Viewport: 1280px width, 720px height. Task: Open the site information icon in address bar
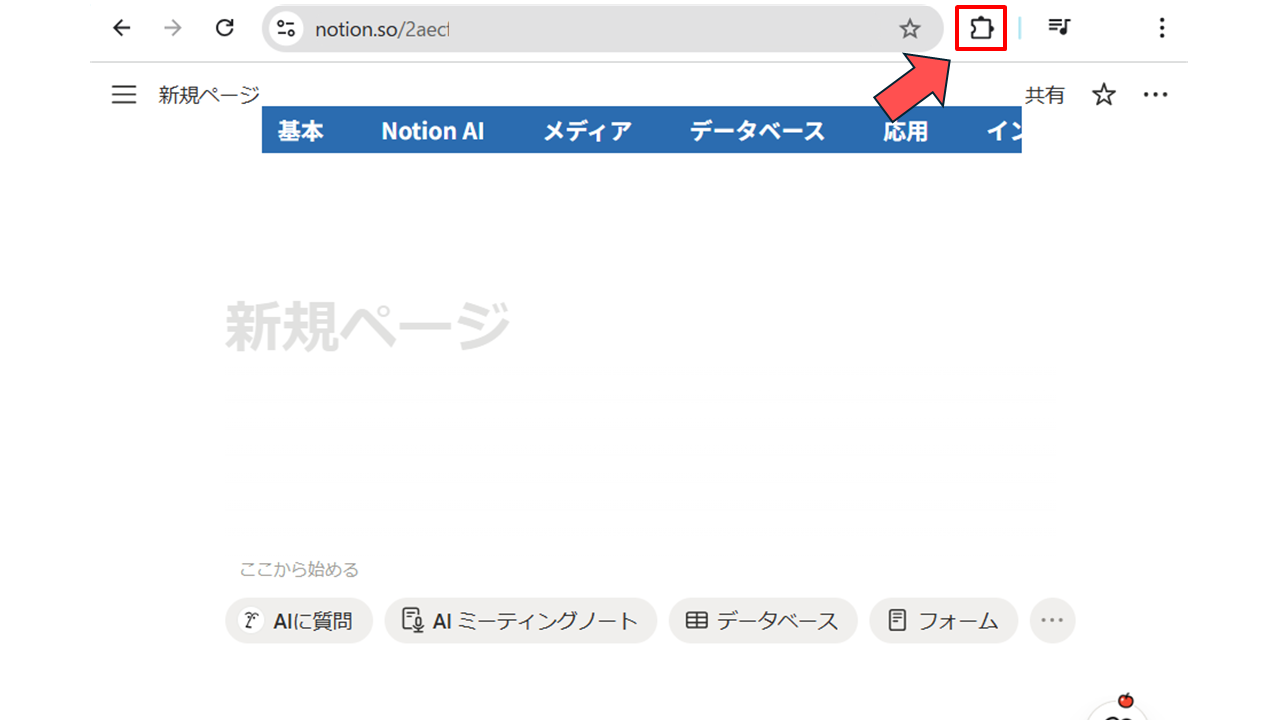tap(286, 28)
